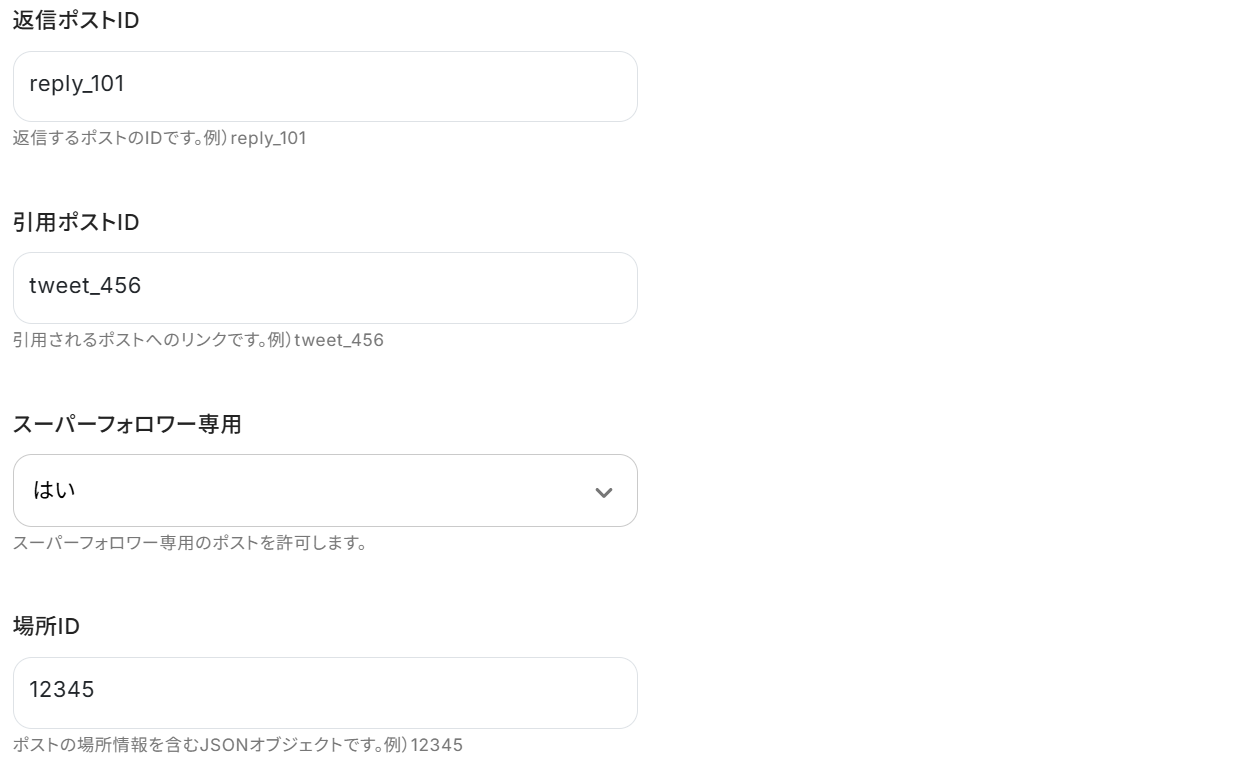Click the 場所ID field label
Viewport: 1238px width, 765px height.
click(46, 626)
